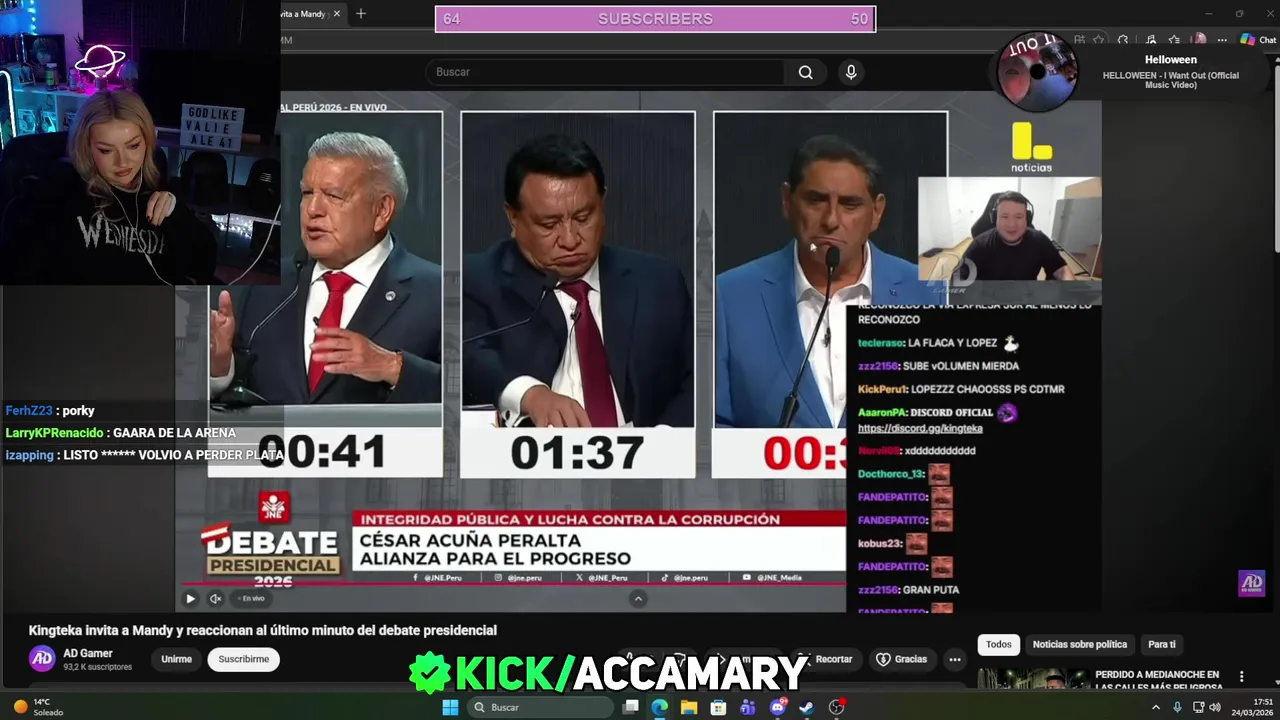Add page to favorites star icon
The image size is (1280, 720).
point(1098,40)
